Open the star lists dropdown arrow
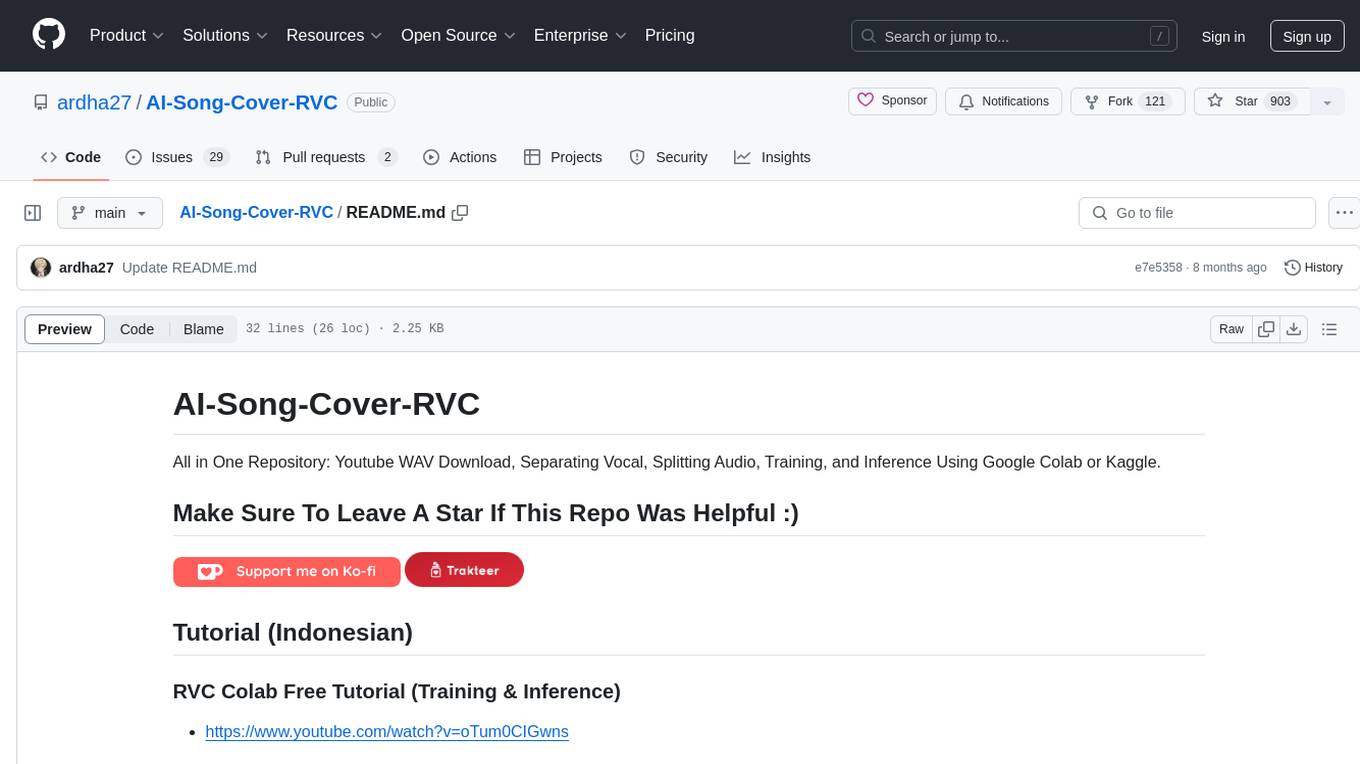Screen dimensions: 1360x764 pyautogui.click(x=1327, y=102)
